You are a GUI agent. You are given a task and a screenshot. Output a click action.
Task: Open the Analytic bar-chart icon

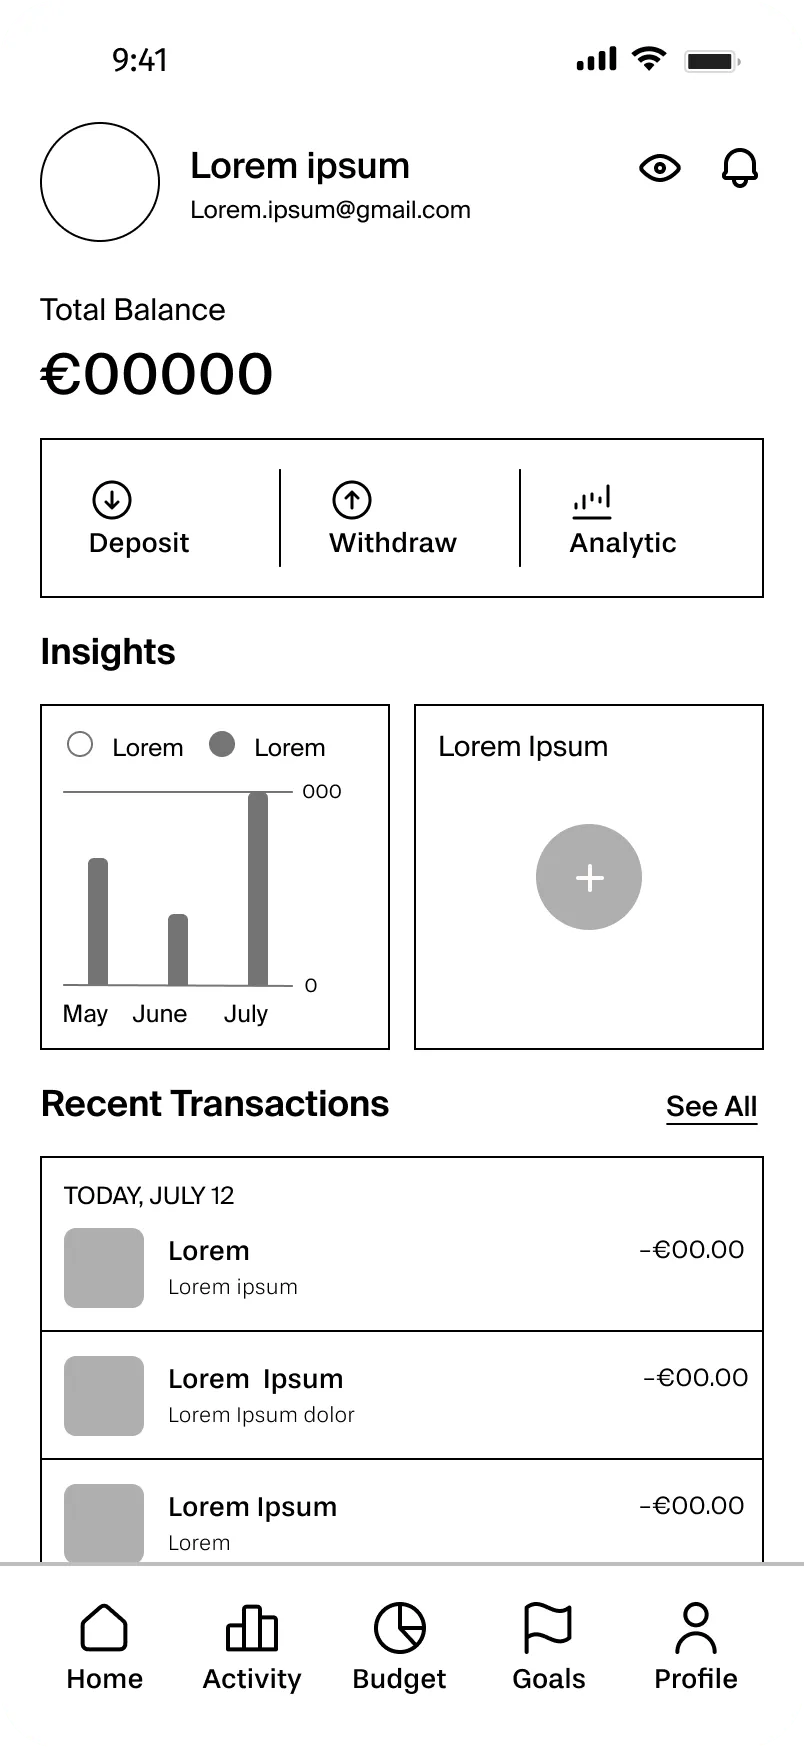[x=592, y=501]
